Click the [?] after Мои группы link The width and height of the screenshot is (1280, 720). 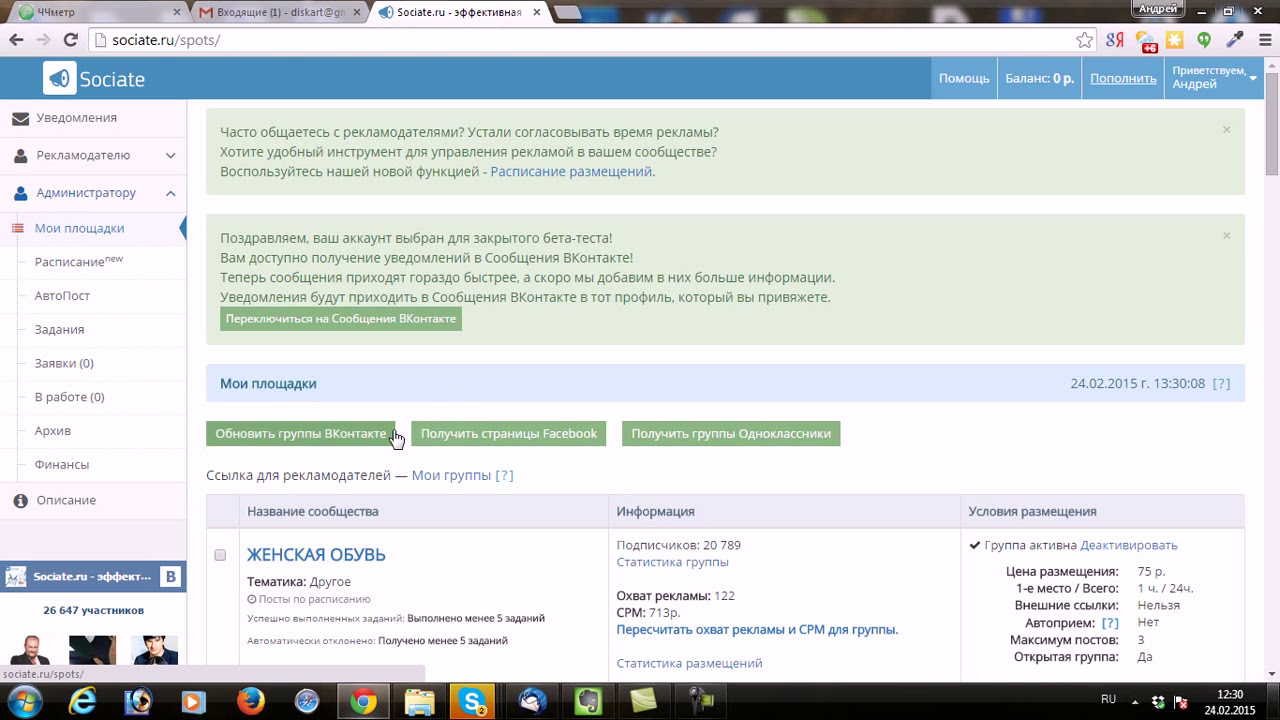pyautogui.click(x=504, y=476)
